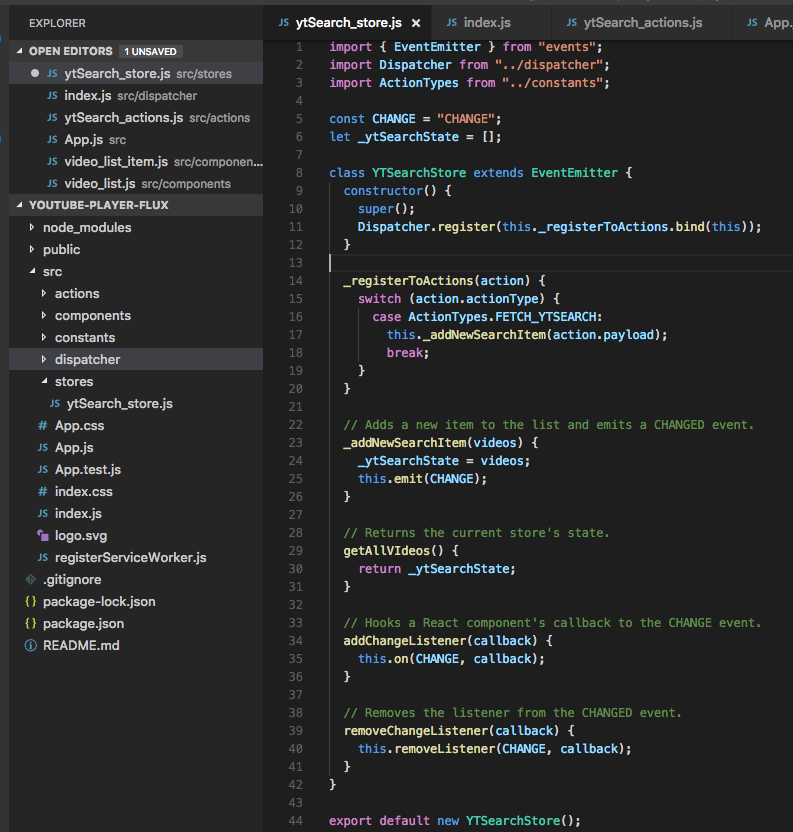793x832 pixels.
Task: Click the info icon of README.md
Action: pos(31,645)
